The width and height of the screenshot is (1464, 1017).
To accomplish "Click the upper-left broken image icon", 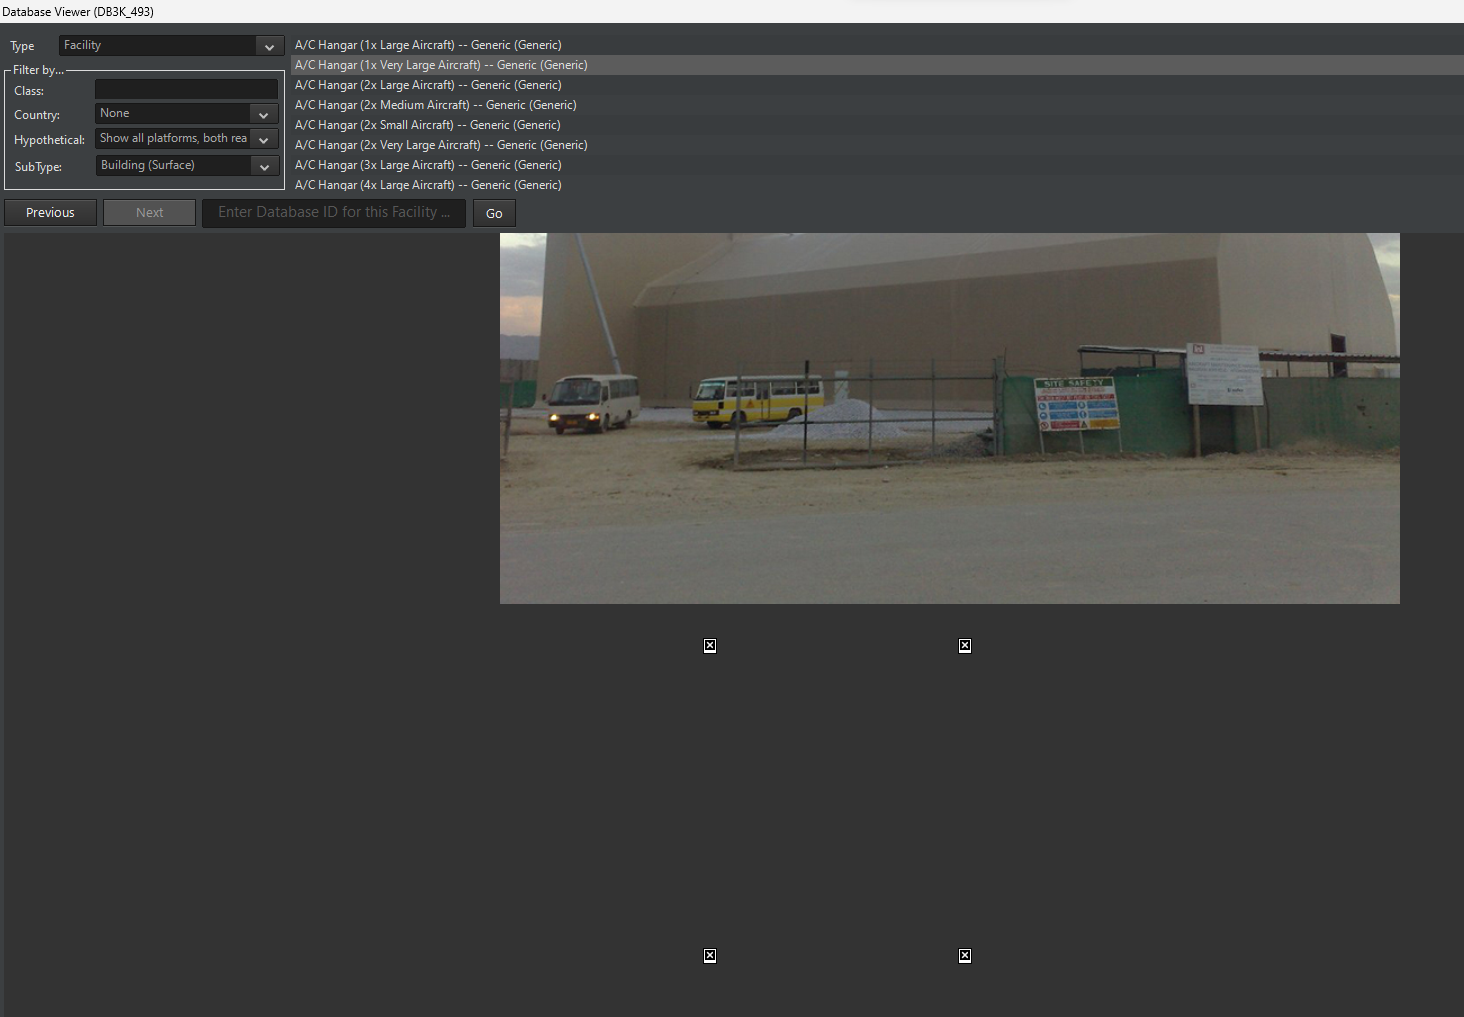I will coord(710,646).
